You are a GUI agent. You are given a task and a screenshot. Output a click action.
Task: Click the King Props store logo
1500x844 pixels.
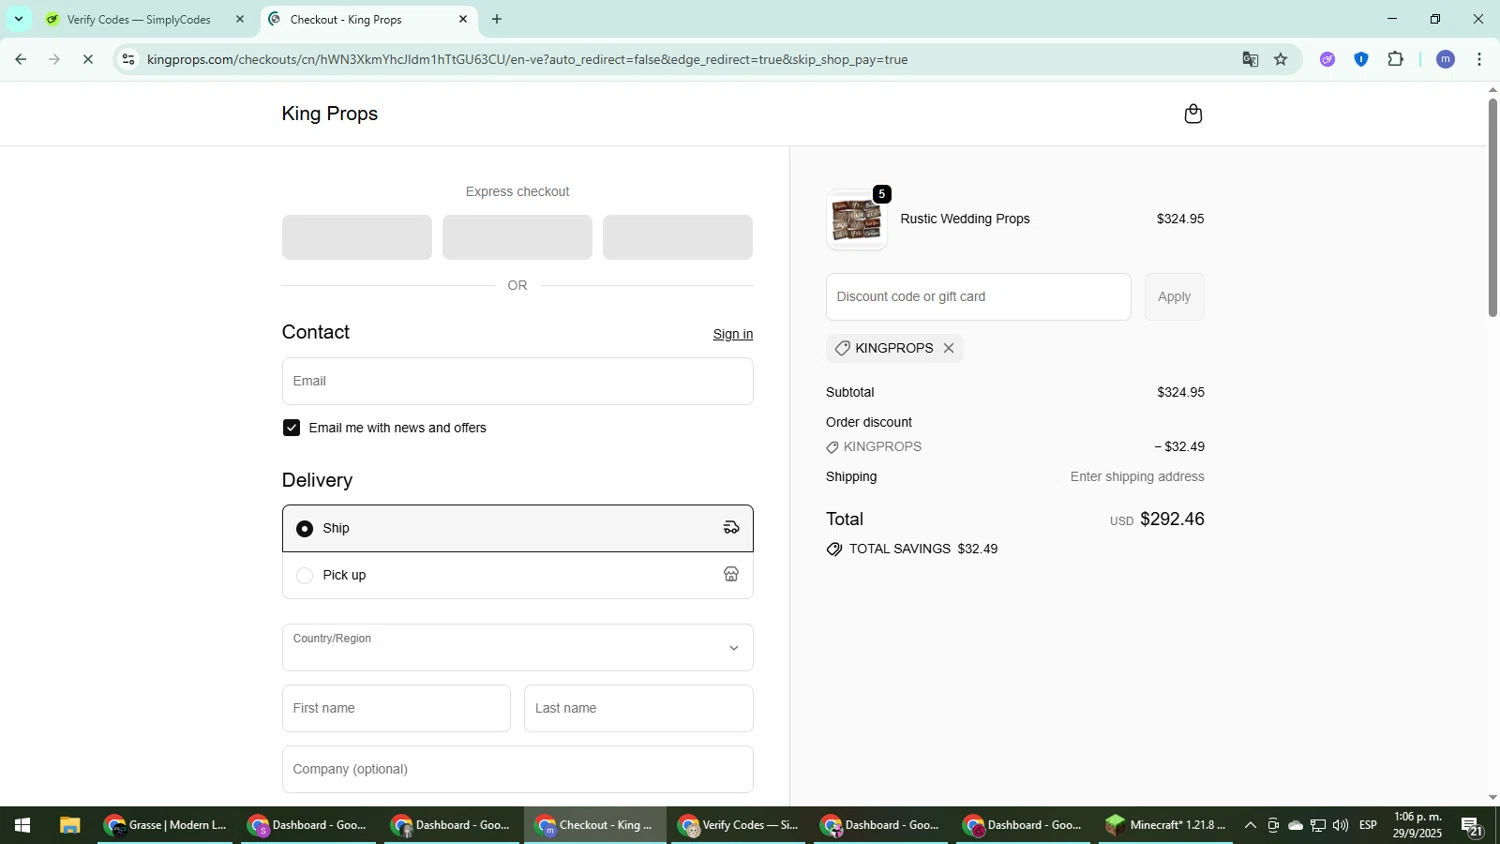[330, 114]
